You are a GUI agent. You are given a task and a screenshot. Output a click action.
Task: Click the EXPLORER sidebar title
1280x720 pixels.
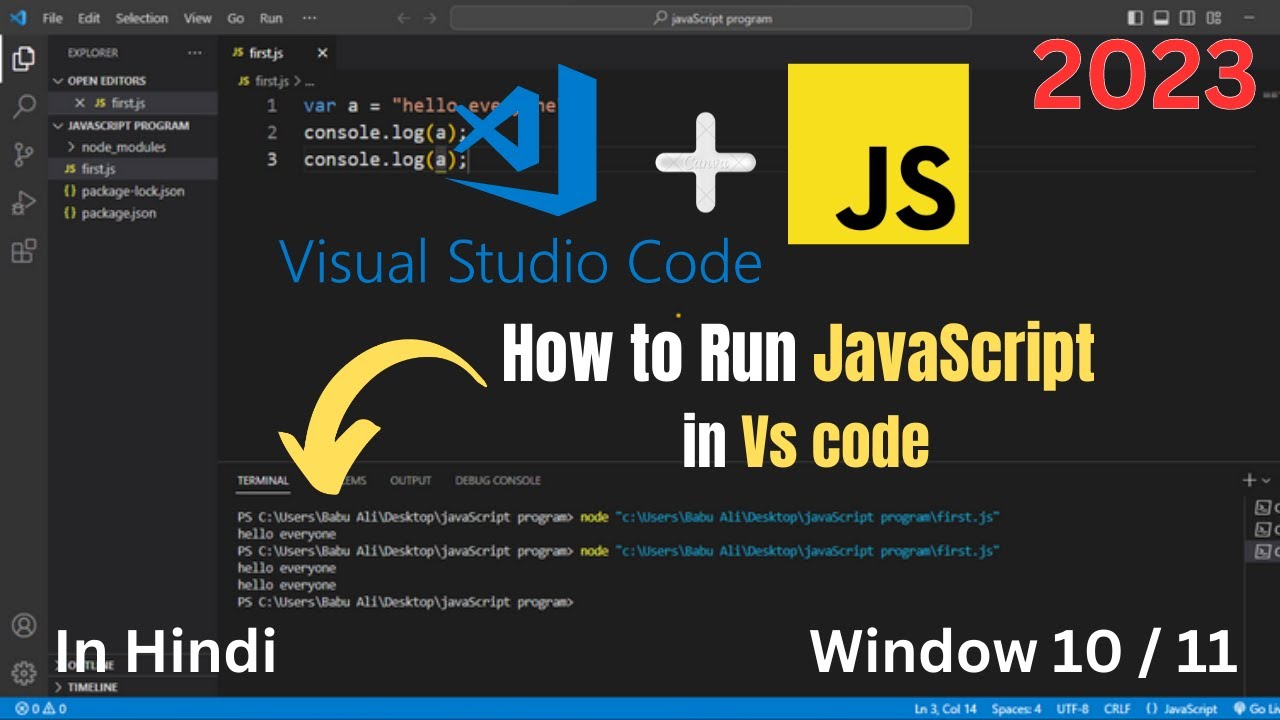click(x=93, y=53)
